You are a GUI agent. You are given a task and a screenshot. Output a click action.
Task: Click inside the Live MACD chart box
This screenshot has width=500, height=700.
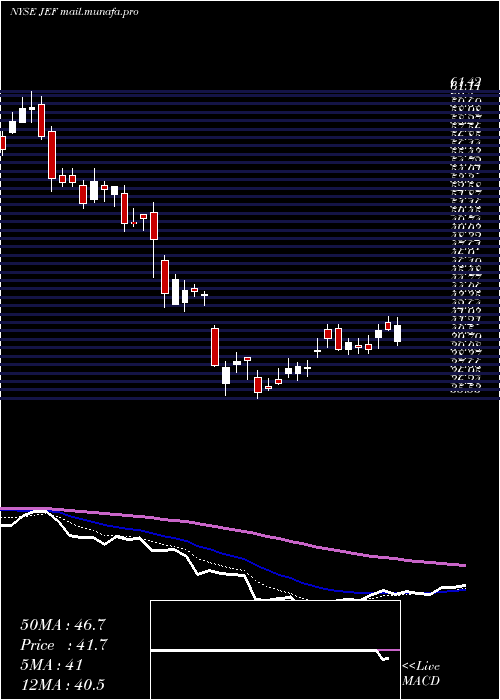coord(275,650)
